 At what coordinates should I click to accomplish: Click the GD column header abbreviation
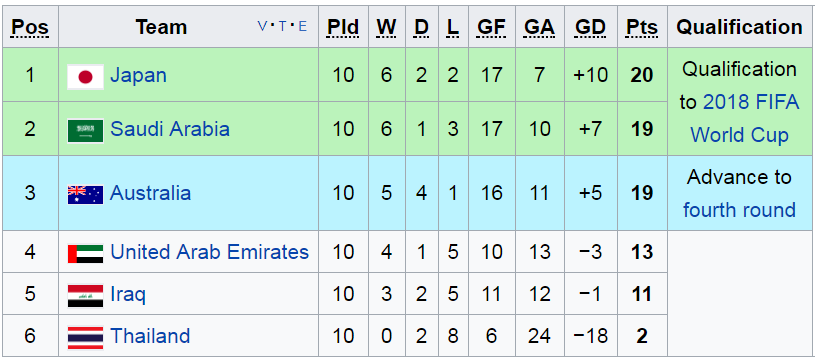pyautogui.click(x=590, y=27)
